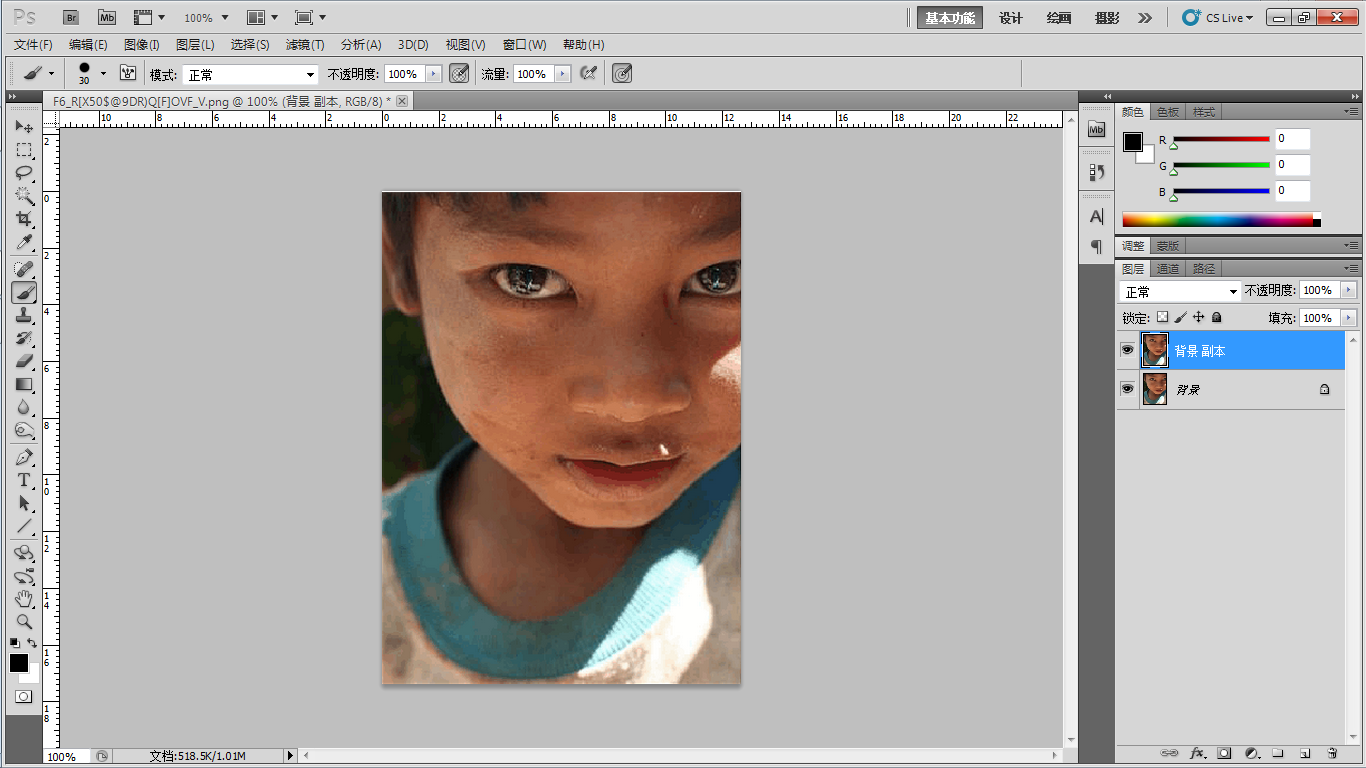1366x768 pixels.
Task: Open the layer blend mode 正常 dropdown
Action: point(1180,291)
